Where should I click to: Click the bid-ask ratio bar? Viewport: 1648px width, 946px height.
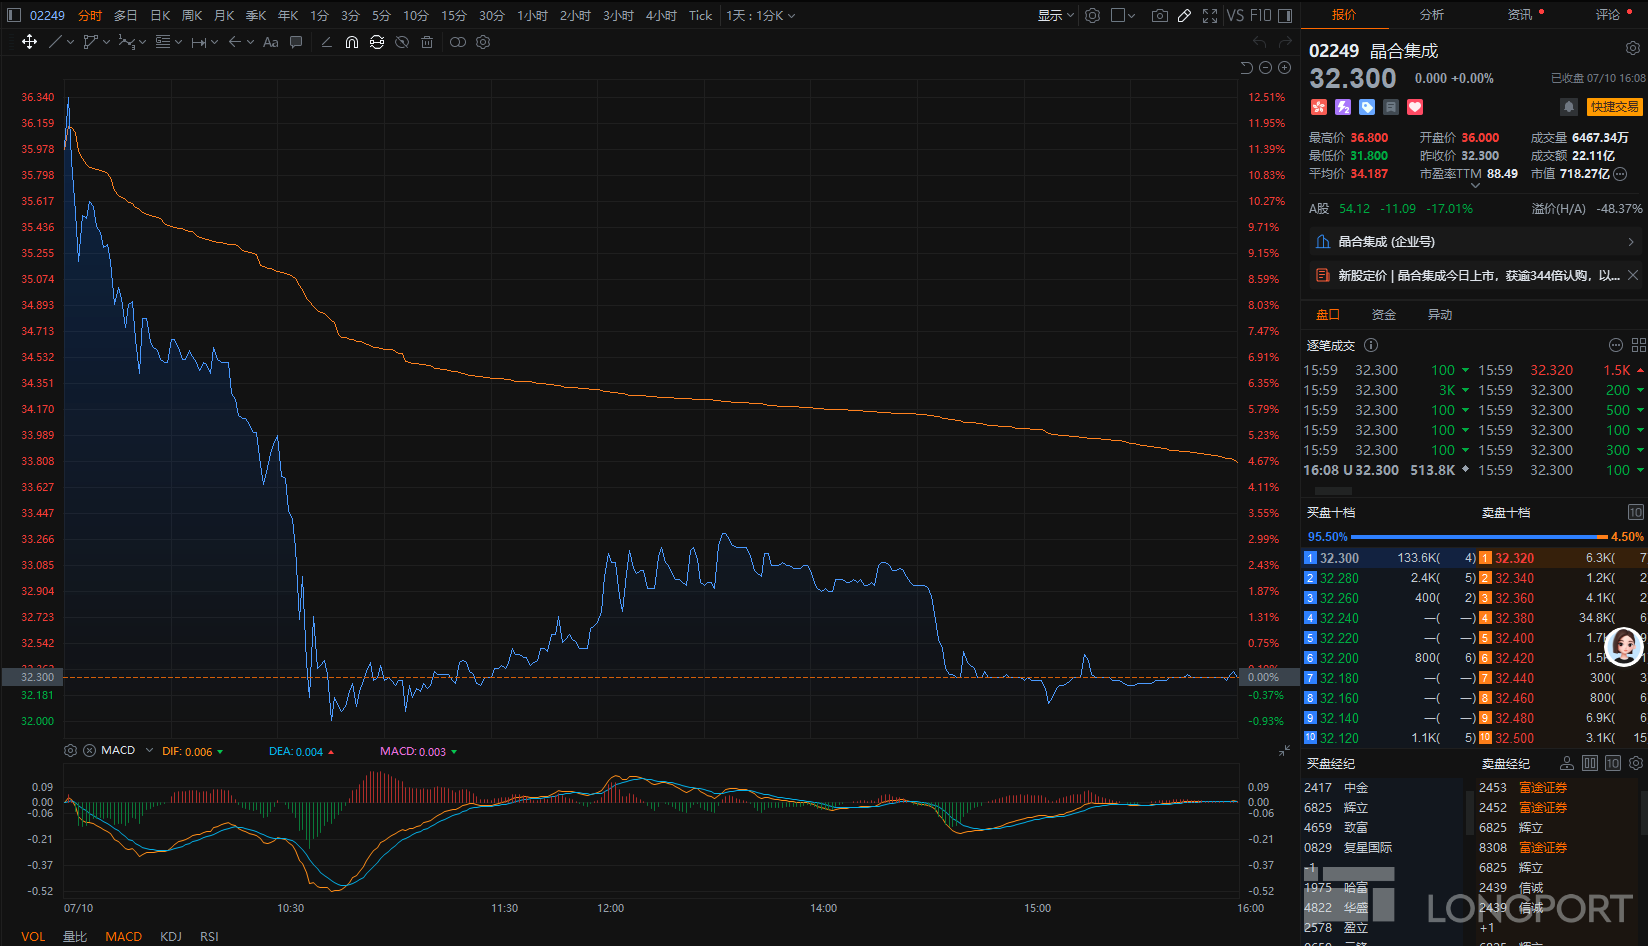click(x=1475, y=537)
